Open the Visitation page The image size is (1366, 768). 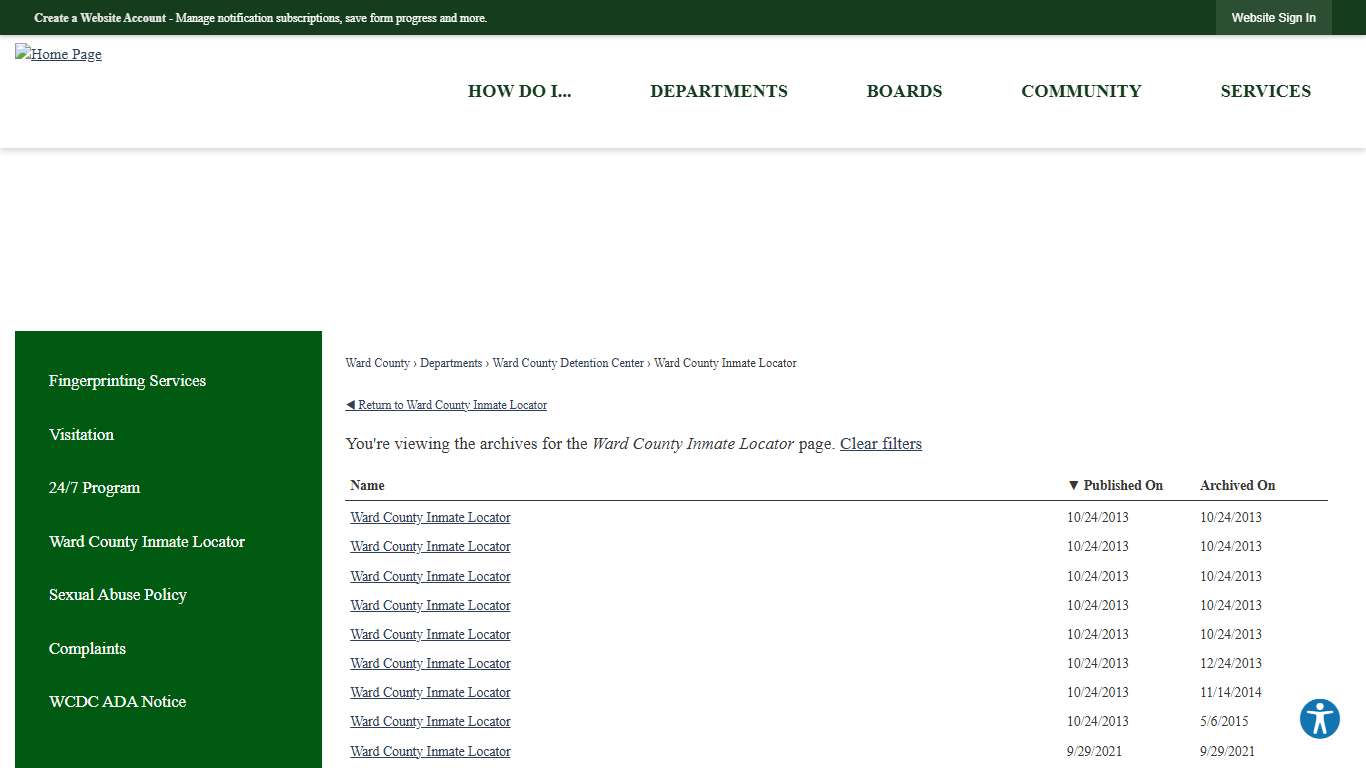coord(81,434)
